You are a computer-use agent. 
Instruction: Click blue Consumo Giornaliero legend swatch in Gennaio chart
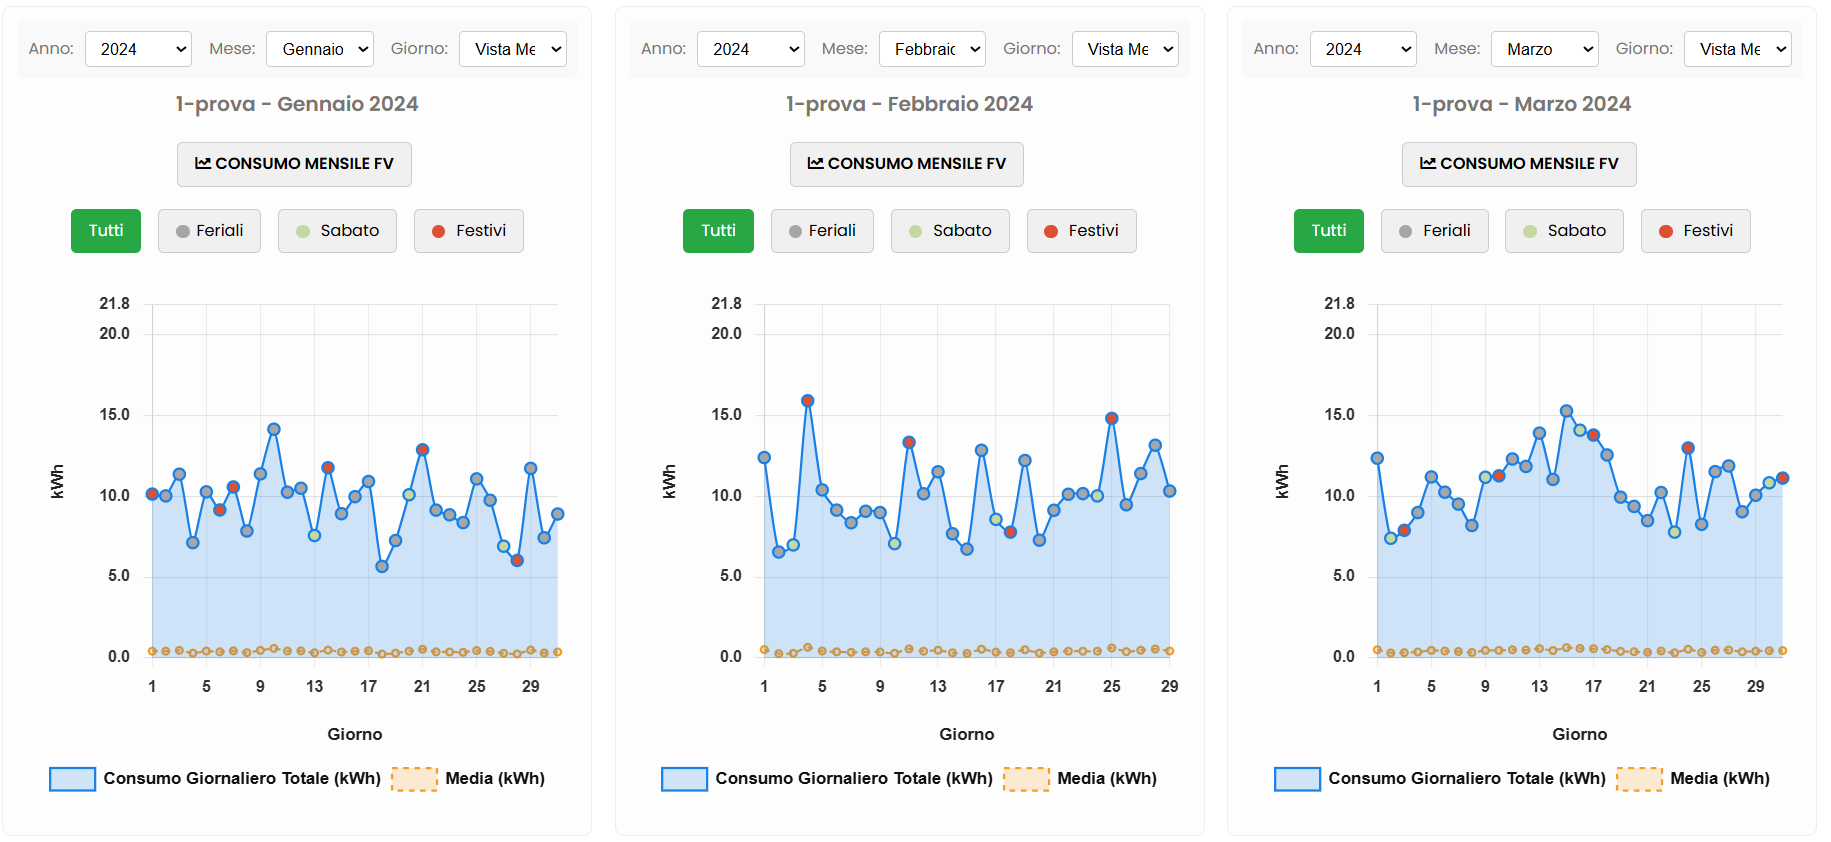tap(73, 779)
